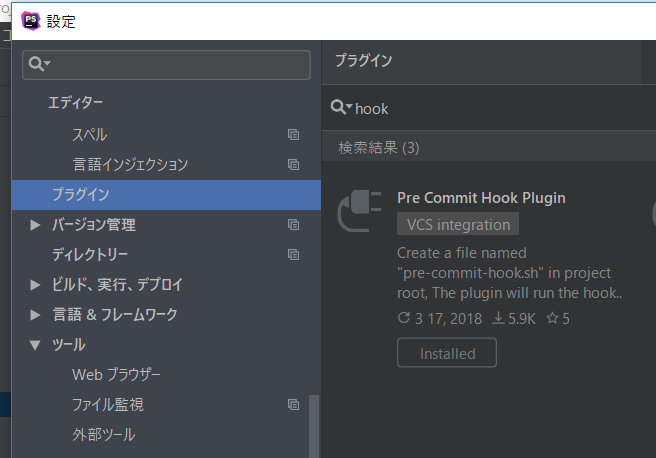Click the magnifier icon in settings search

(x=38, y=65)
